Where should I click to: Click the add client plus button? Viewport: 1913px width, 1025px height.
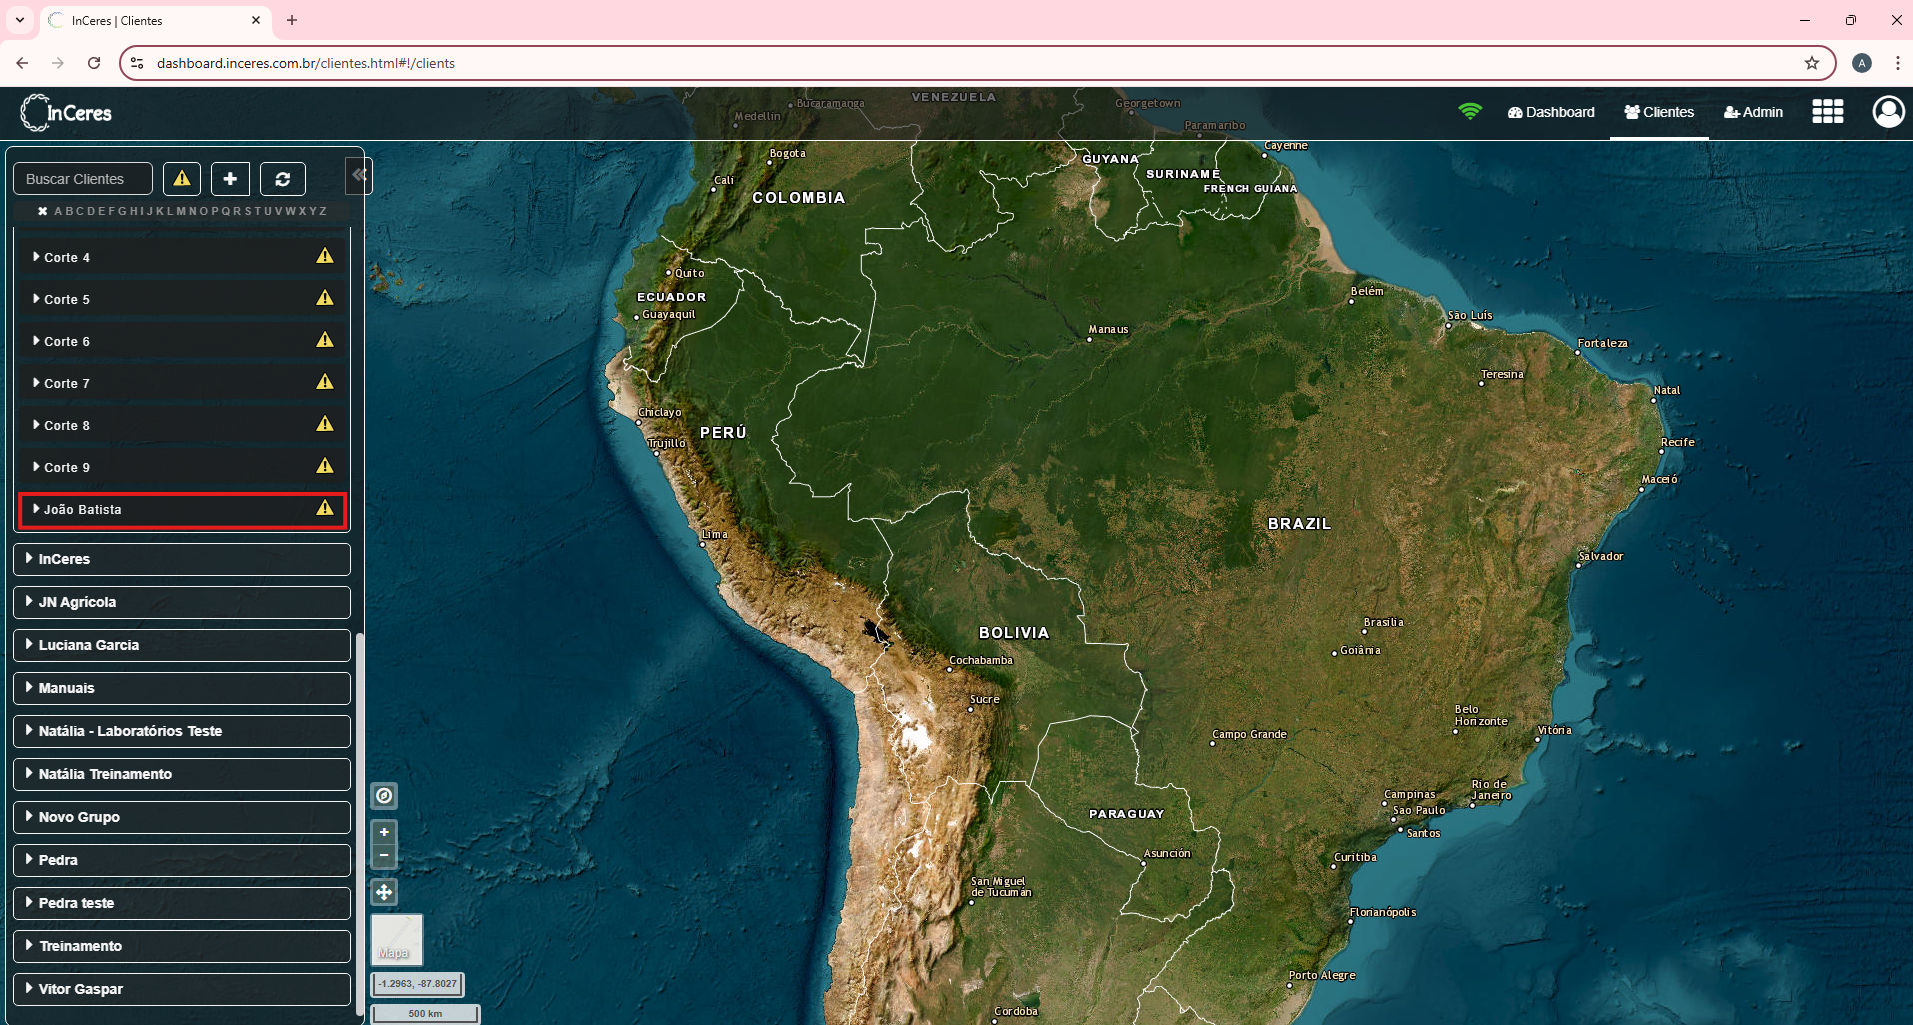[230, 179]
